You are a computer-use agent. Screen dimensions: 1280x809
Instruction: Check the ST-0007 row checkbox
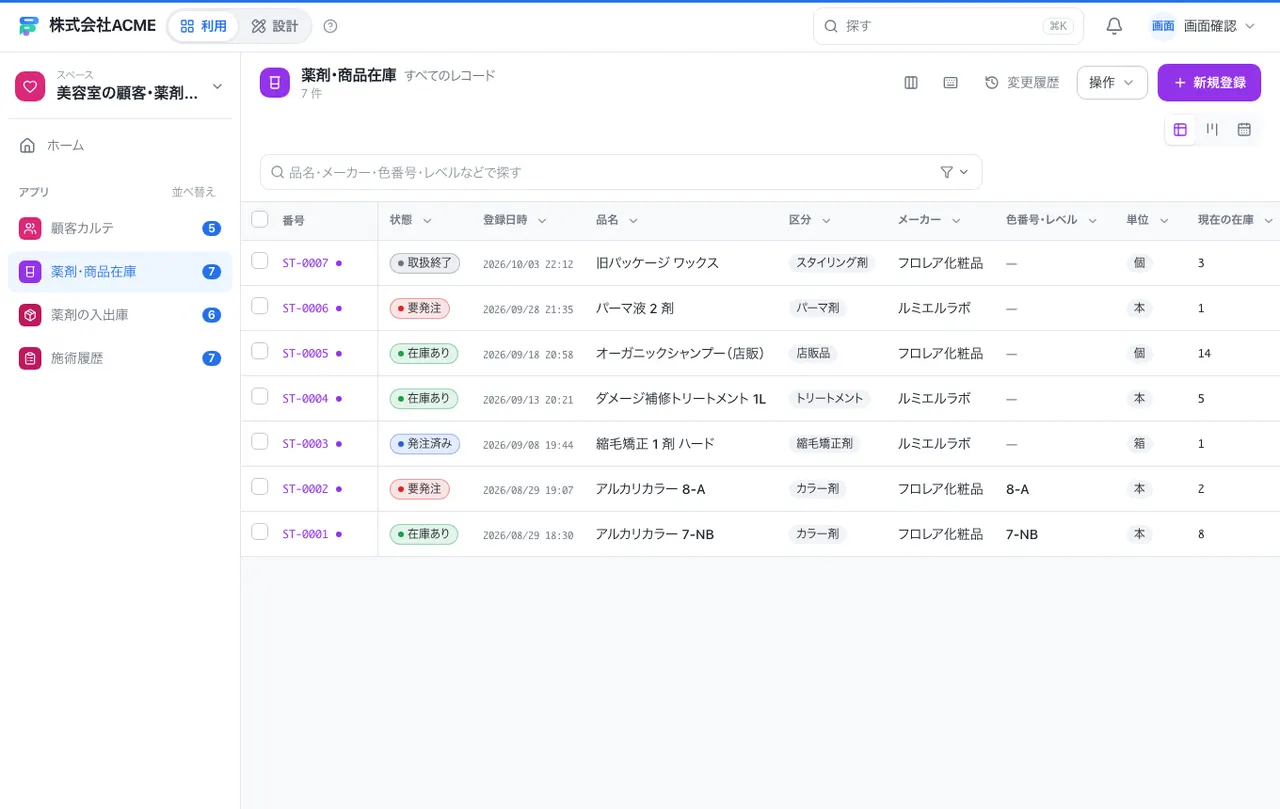click(x=260, y=261)
